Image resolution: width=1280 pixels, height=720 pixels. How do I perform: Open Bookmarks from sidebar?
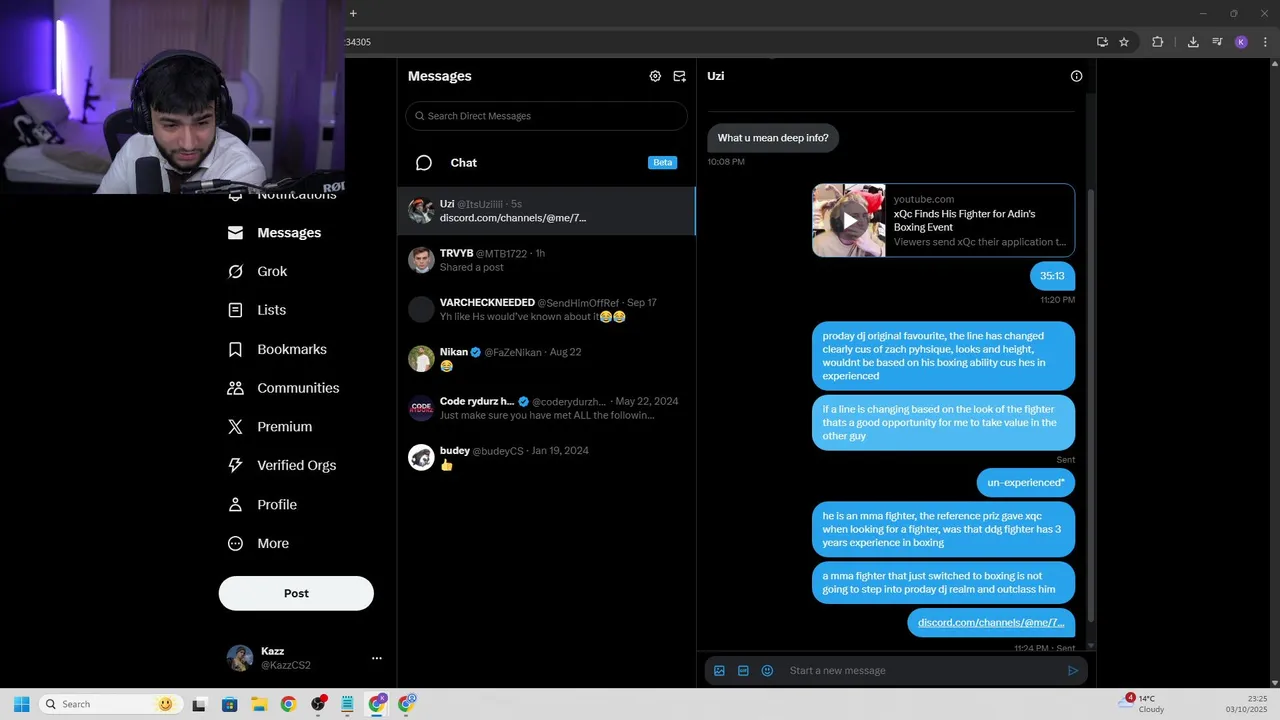[x=278, y=349]
